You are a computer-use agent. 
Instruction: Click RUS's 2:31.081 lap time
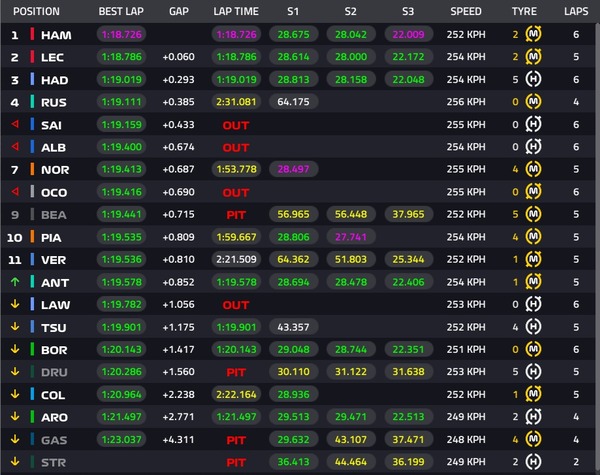[x=236, y=102]
